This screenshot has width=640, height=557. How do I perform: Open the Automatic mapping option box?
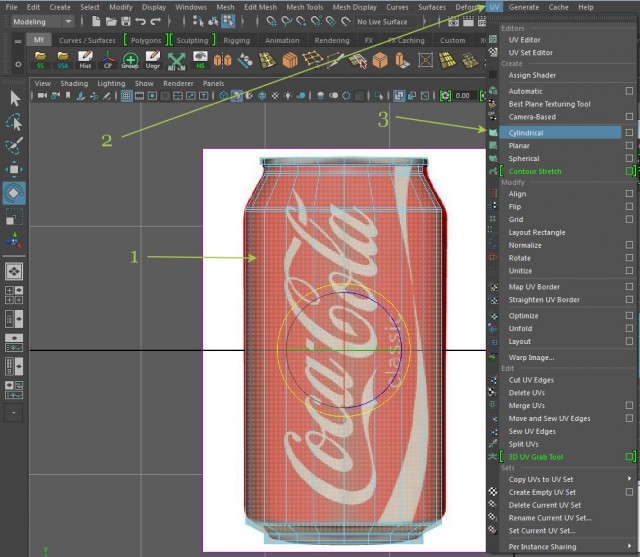[x=629, y=91]
